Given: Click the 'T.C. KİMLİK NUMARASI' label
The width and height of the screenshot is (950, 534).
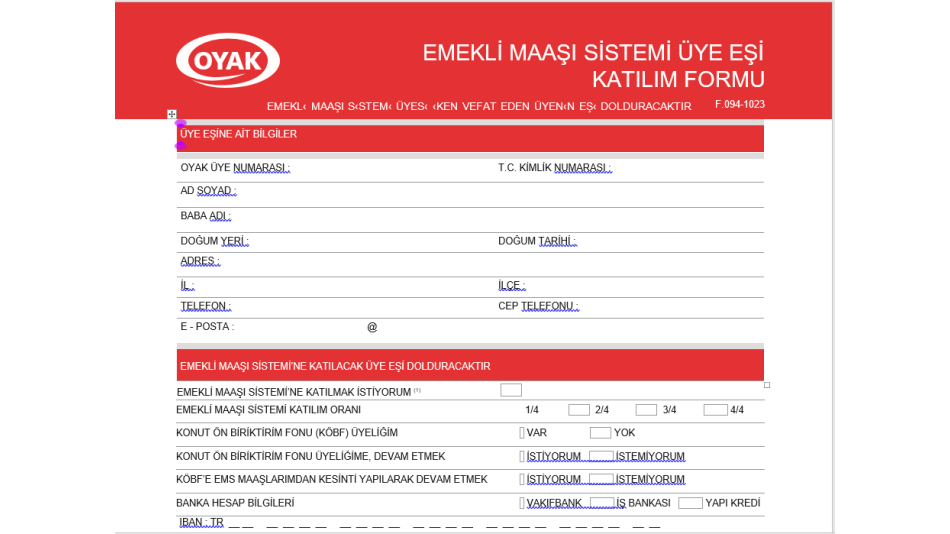Looking at the screenshot, I should pos(554,168).
